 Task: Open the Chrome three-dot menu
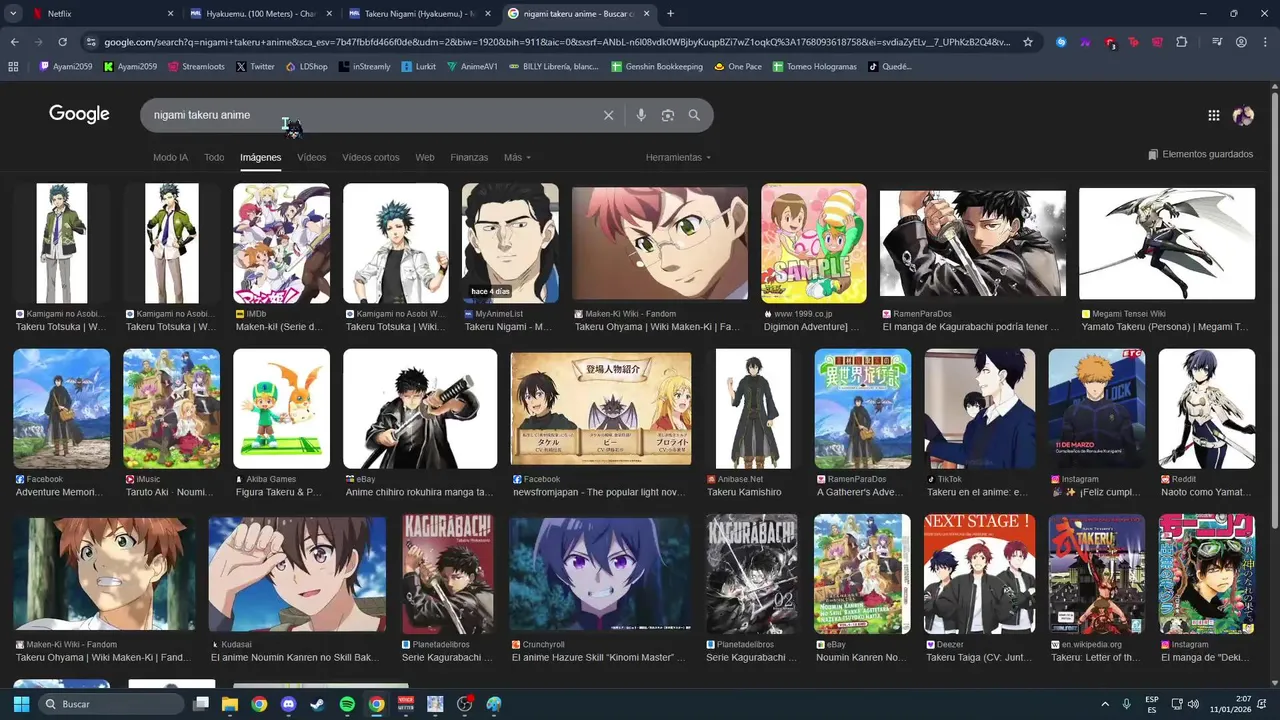[x=1265, y=42]
